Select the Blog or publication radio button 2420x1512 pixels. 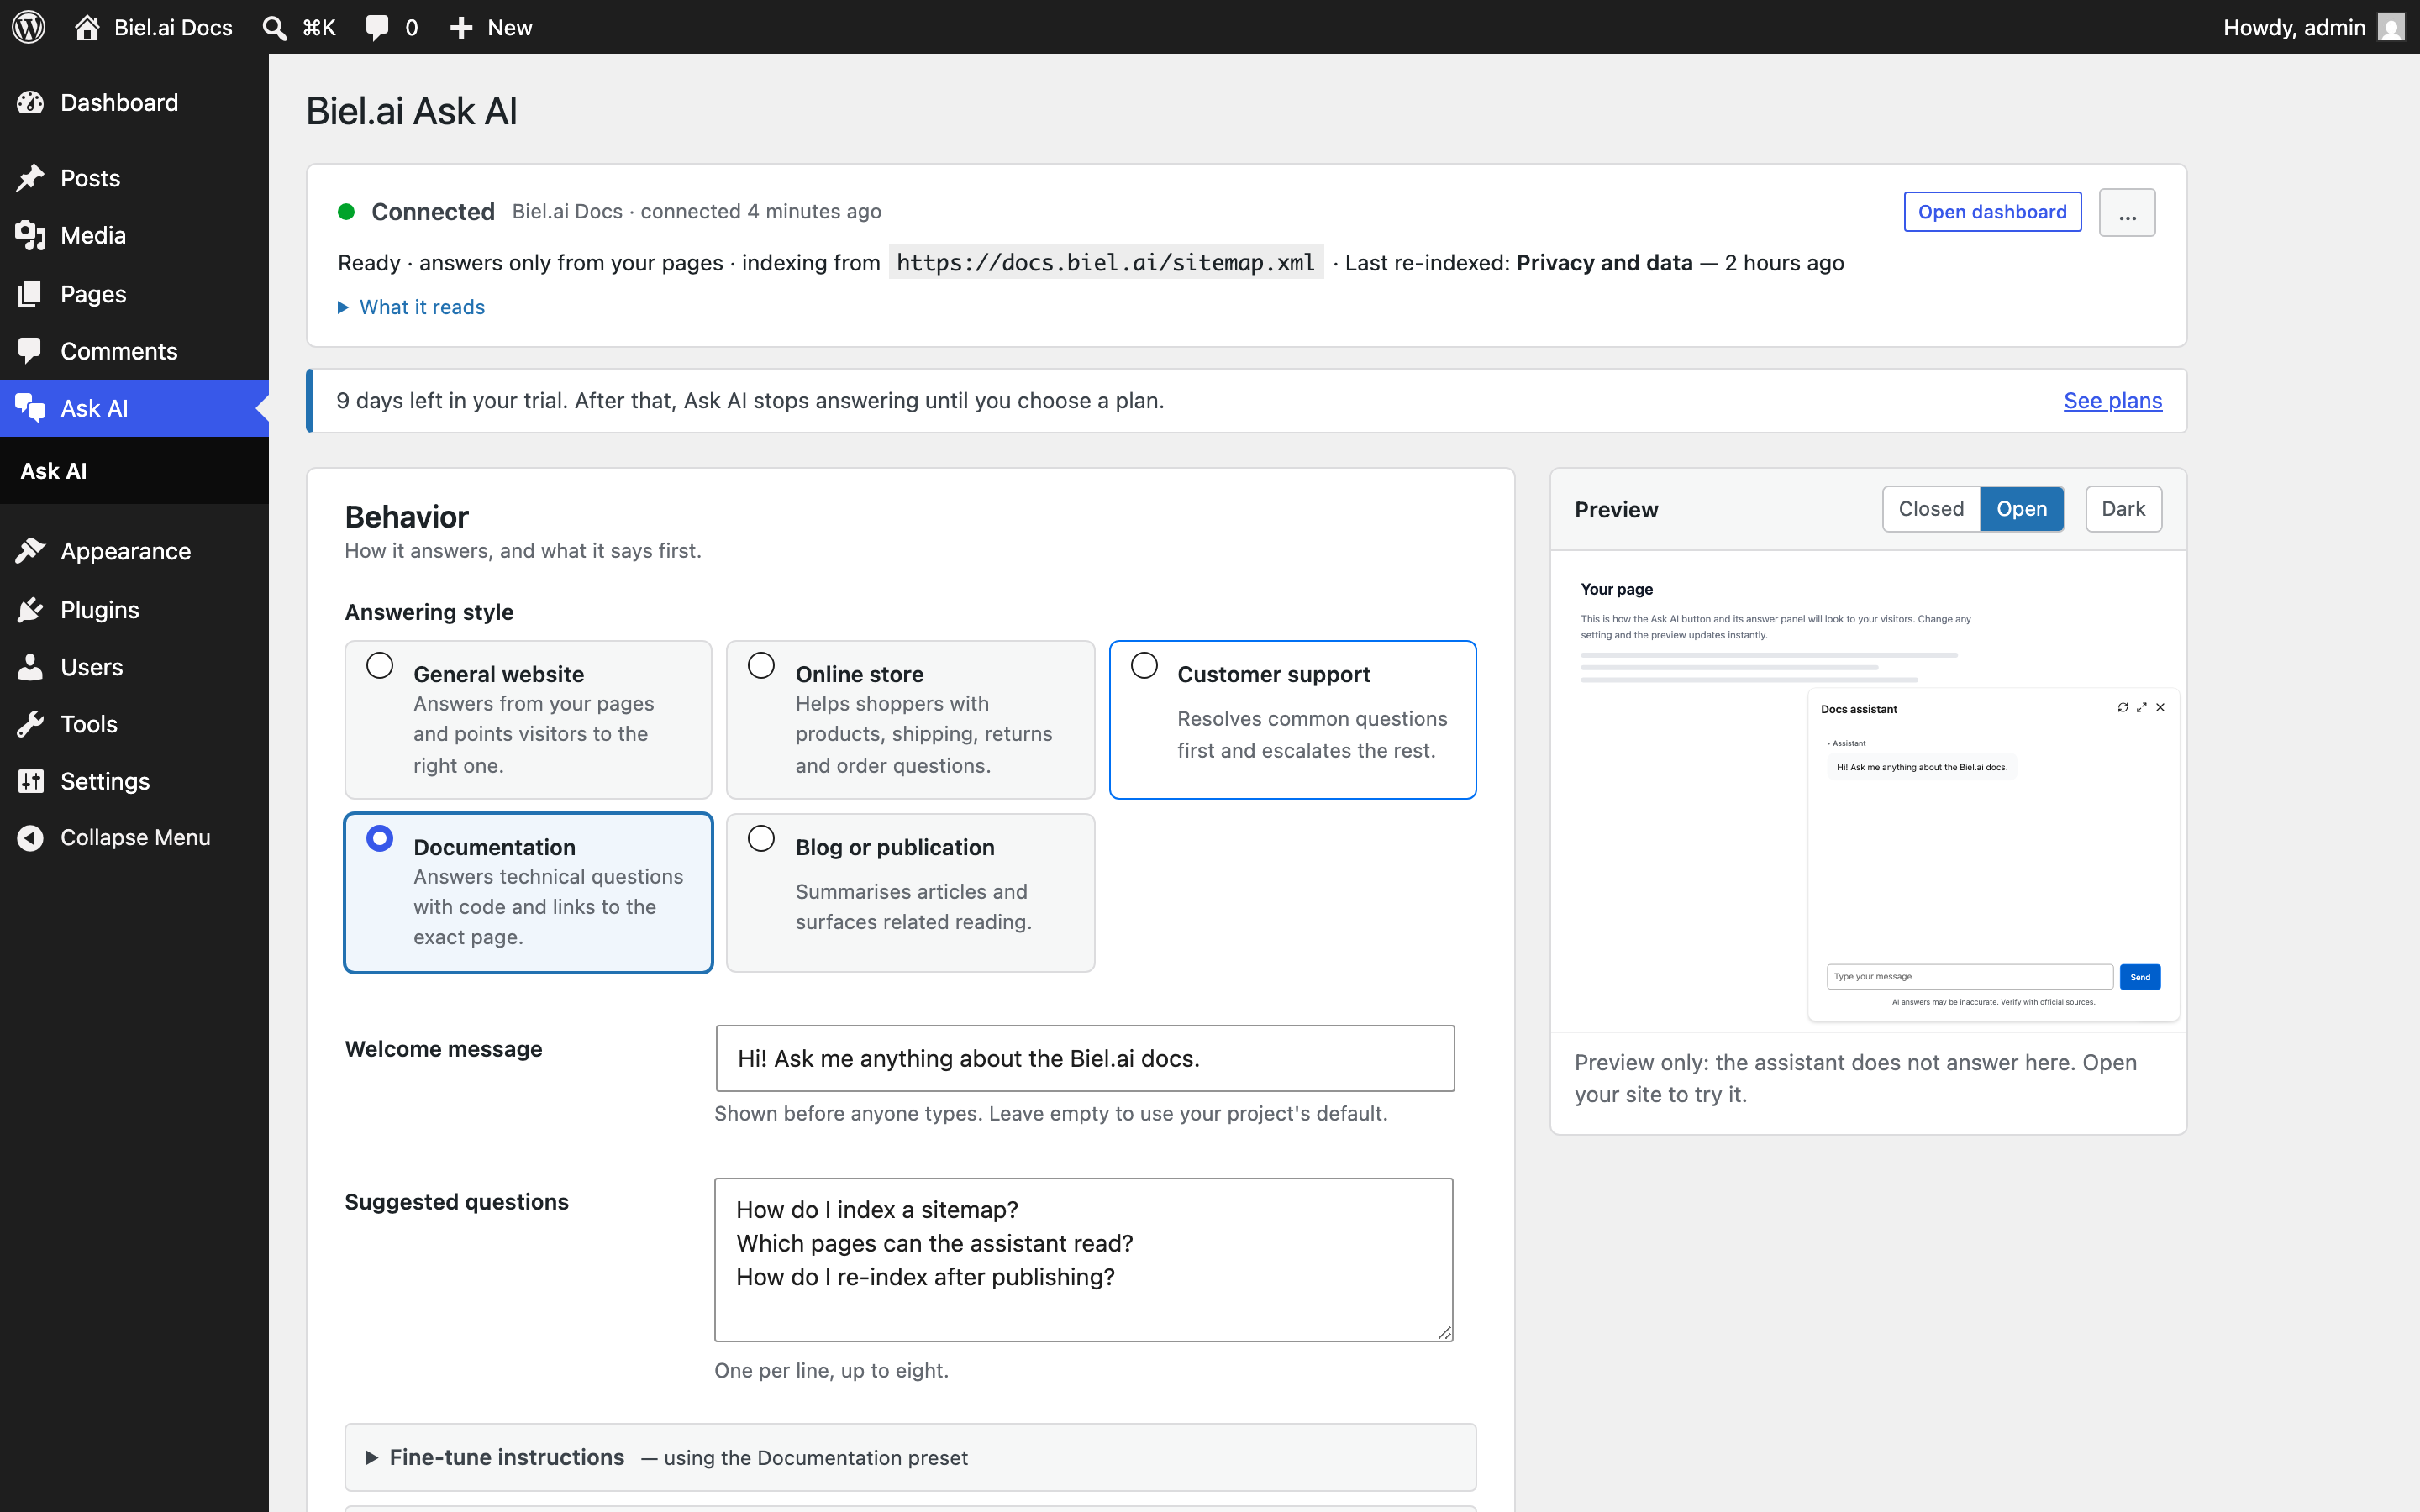click(x=761, y=838)
